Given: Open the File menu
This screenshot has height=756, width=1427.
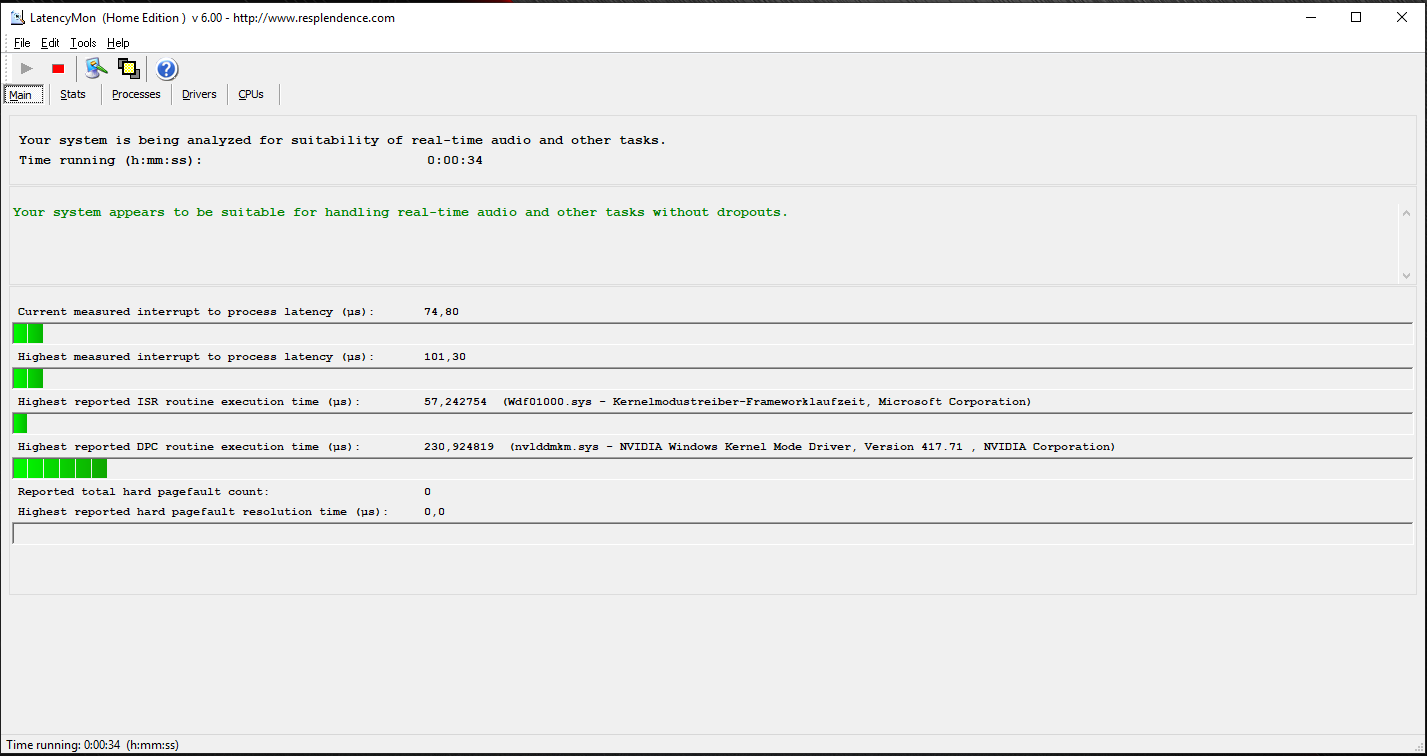Looking at the screenshot, I should click(22, 43).
